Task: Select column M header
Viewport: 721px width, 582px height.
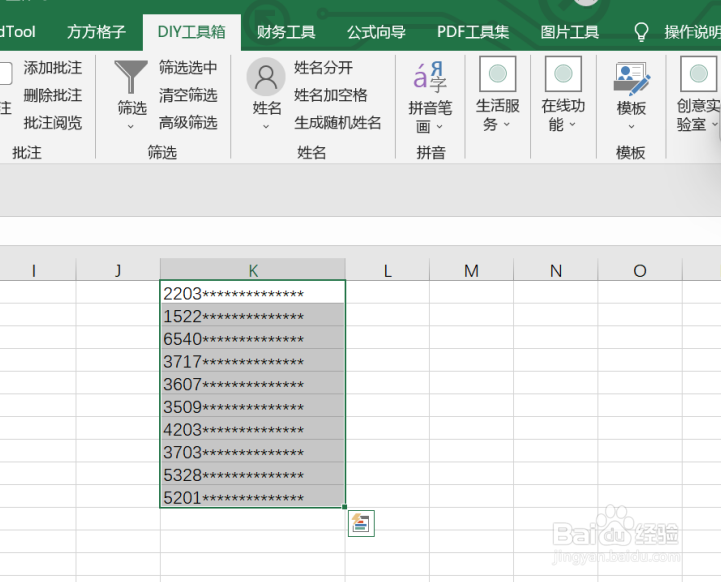Action: pos(471,270)
